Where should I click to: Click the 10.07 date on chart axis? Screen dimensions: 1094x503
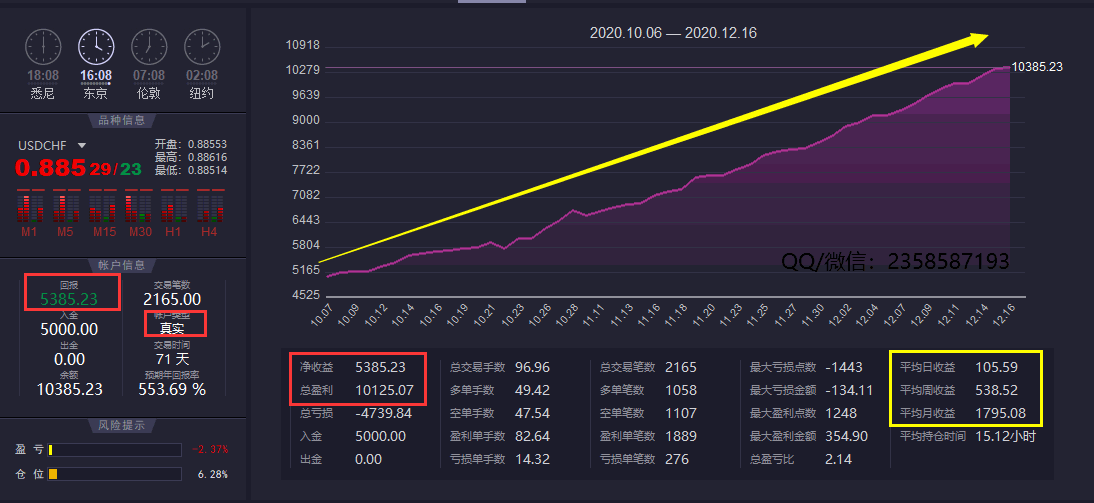tap(324, 314)
